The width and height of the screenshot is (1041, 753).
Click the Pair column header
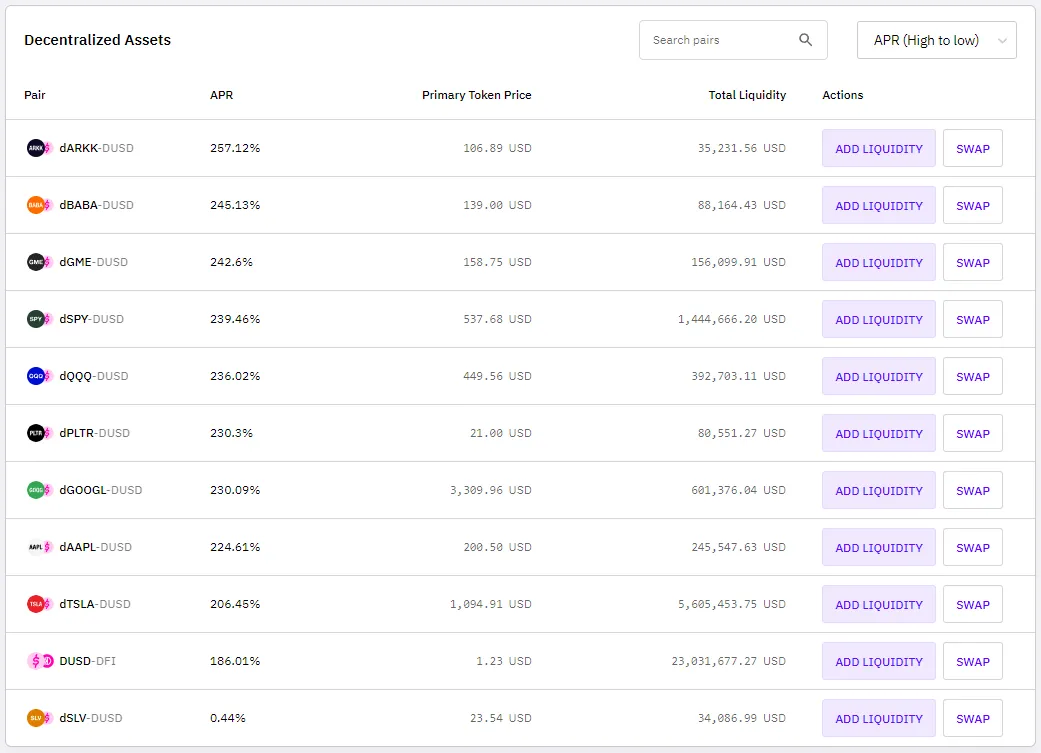point(35,95)
